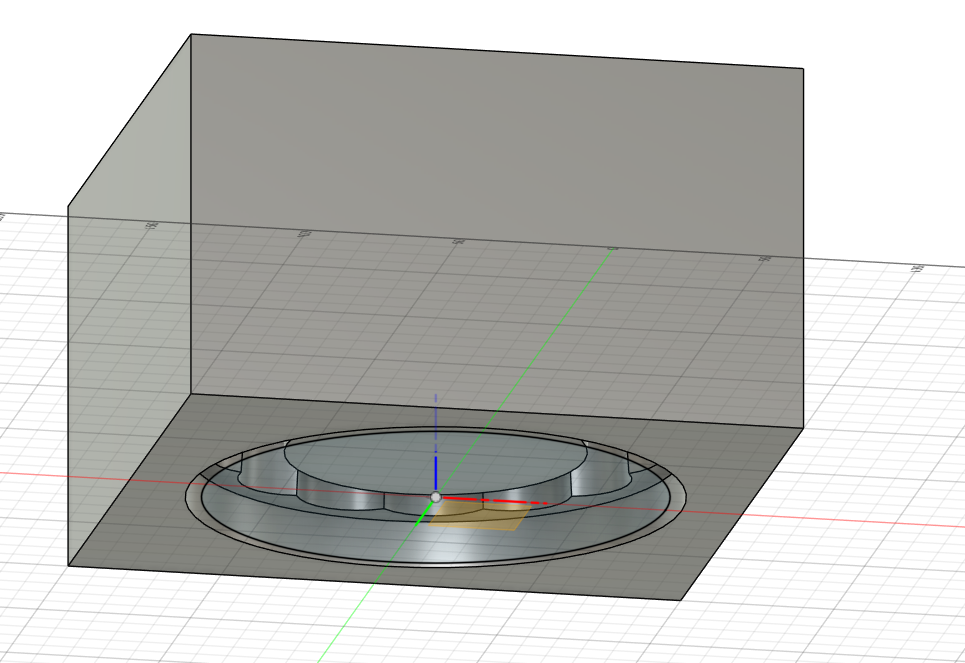Image resolution: width=965 pixels, height=663 pixels.
Task: Click the white origin point sphere
Action: (435, 497)
